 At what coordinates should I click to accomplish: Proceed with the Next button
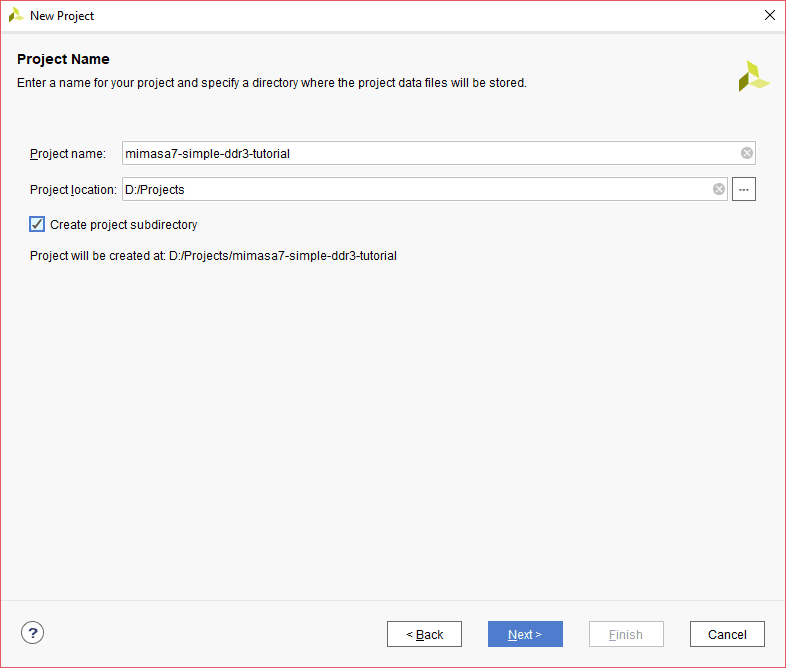(x=525, y=634)
